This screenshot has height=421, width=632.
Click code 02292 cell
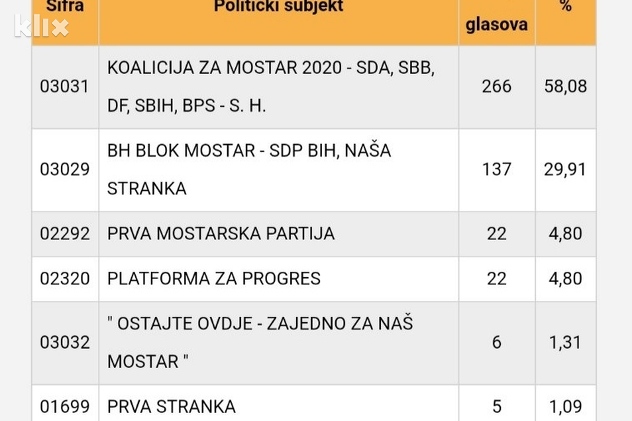tap(65, 233)
